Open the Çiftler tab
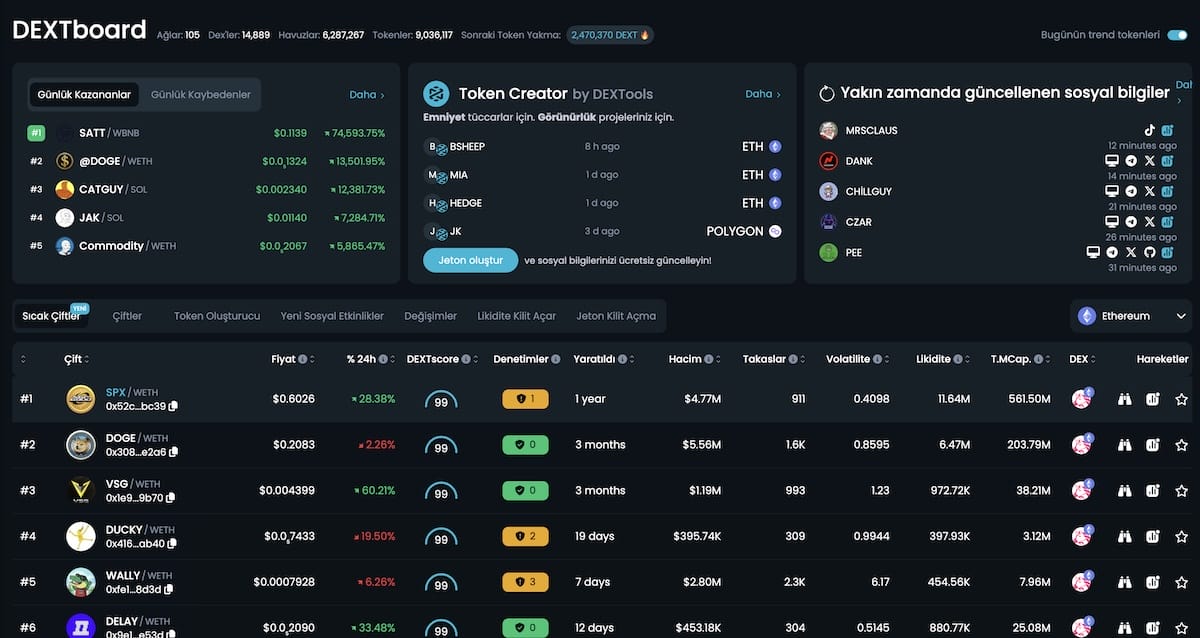The image size is (1200, 638). [x=127, y=316]
